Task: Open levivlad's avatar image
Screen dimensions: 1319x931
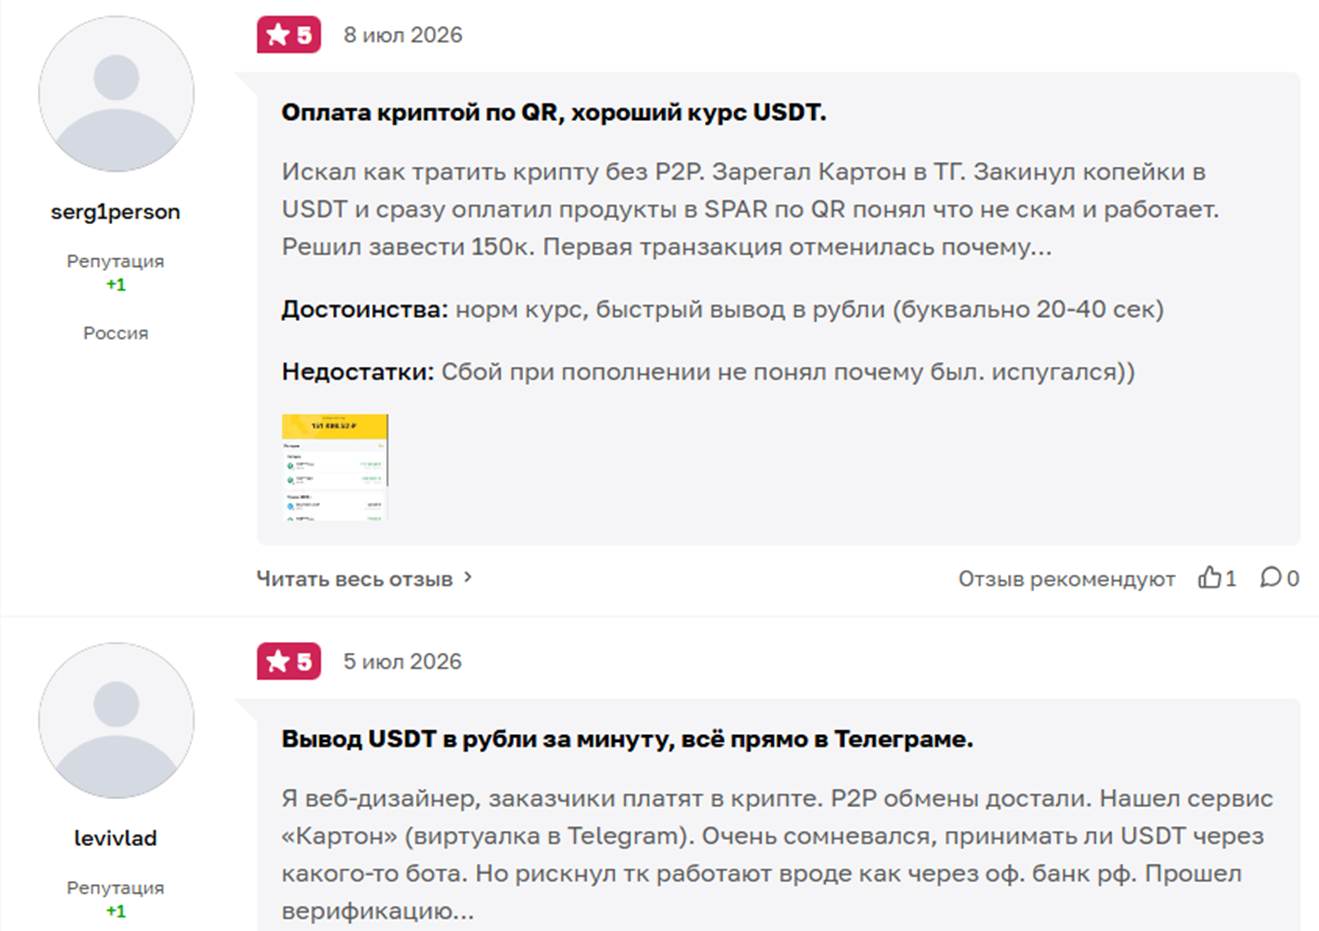Action: (x=116, y=720)
